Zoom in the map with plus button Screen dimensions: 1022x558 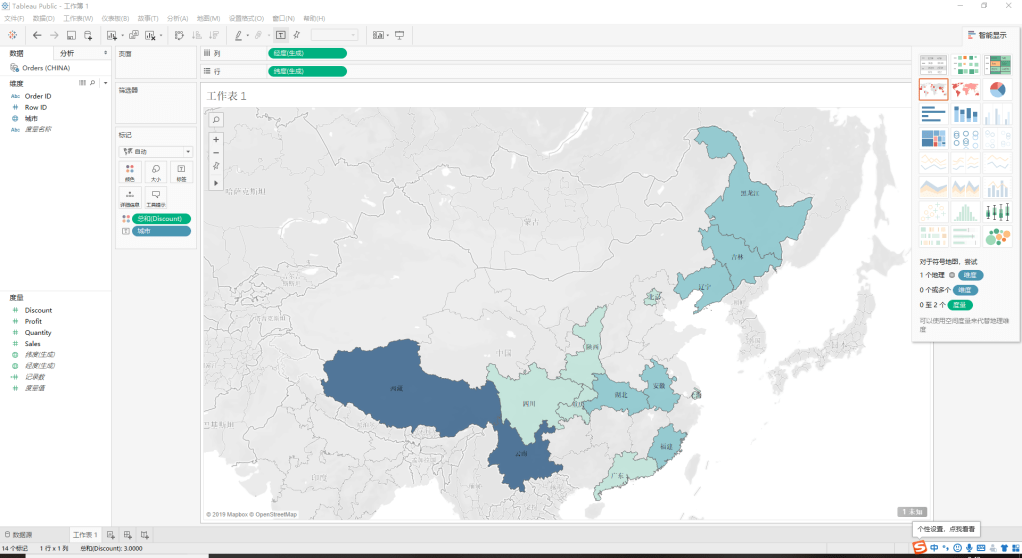click(x=216, y=139)
